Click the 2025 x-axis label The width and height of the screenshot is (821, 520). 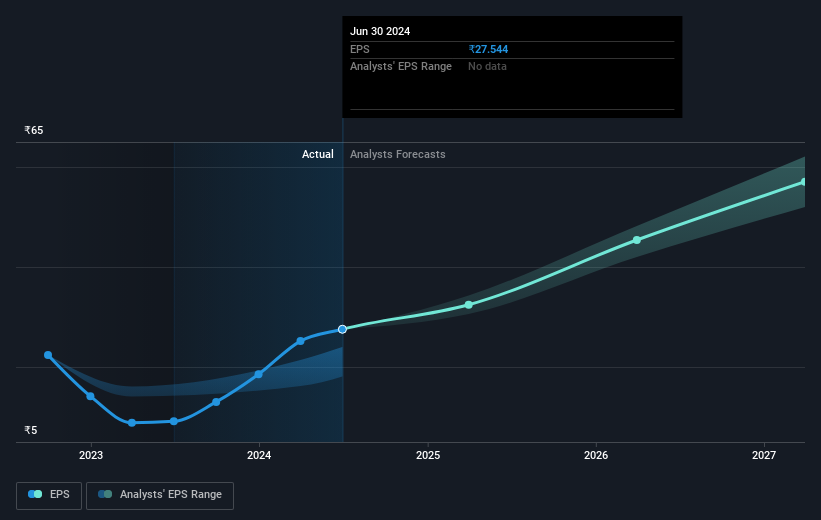[428, 455]
